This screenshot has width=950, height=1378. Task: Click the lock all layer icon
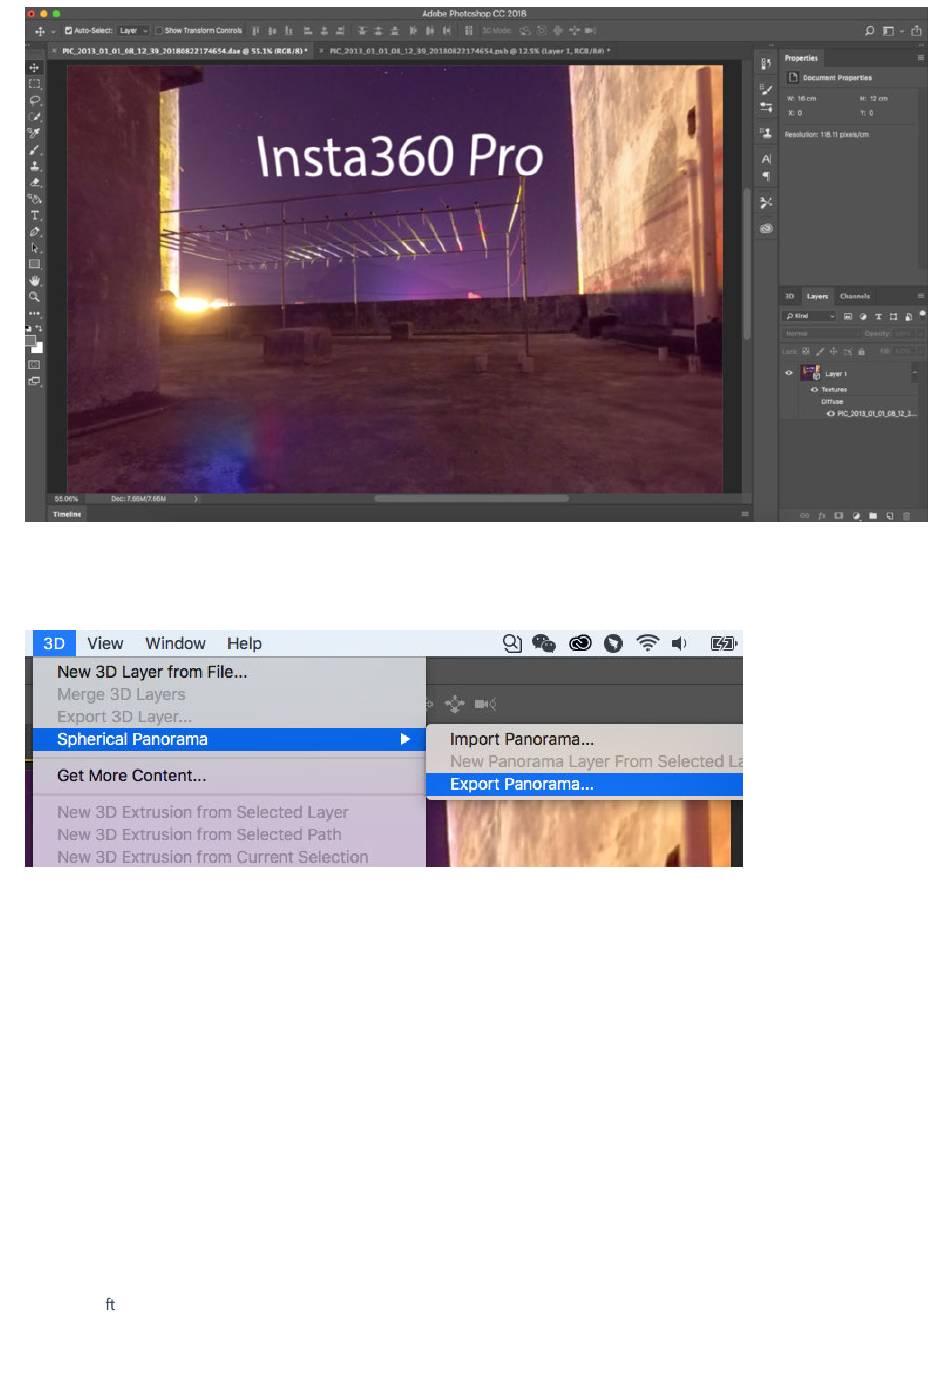tap(861, 352)
